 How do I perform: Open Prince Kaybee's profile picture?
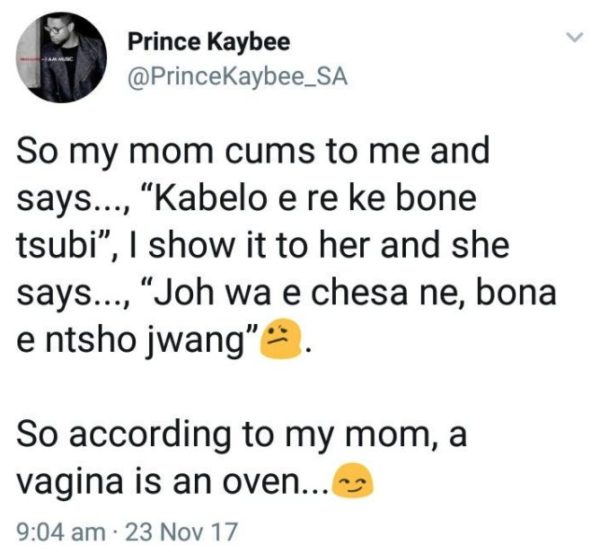pyautogui.click(x=62, y=57)
